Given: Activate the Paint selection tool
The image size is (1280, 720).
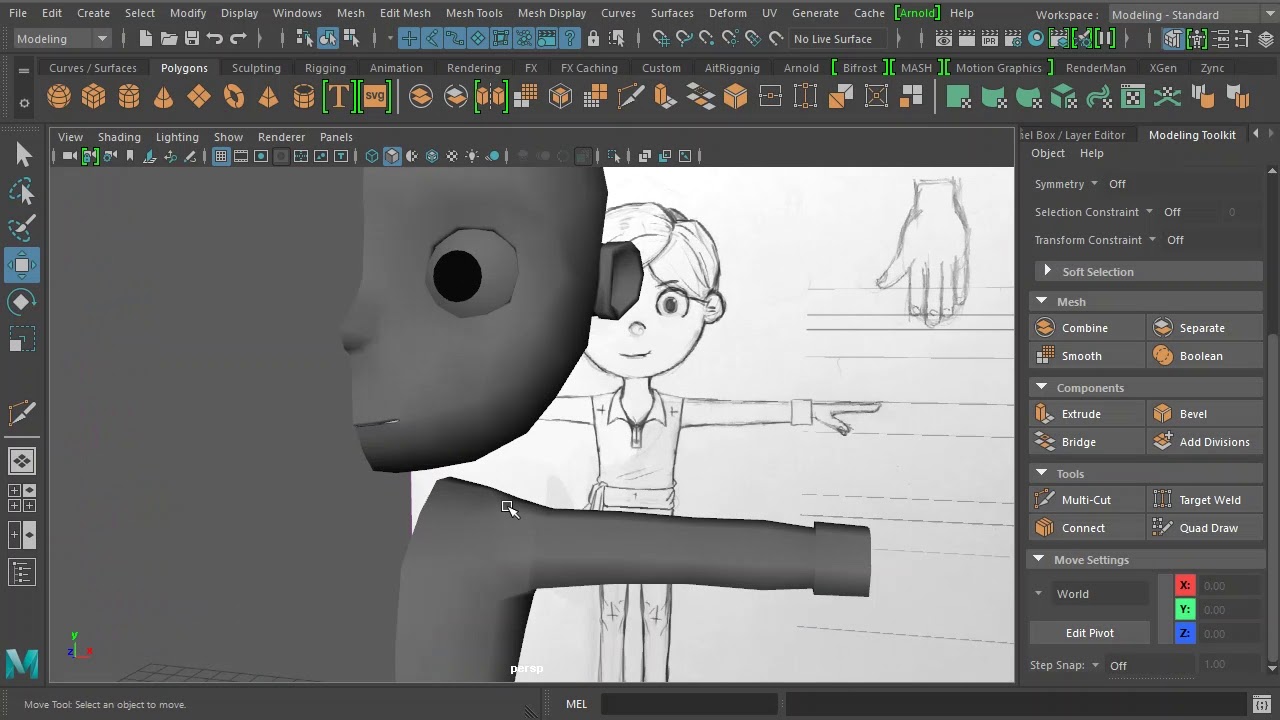Looking at the screenshot, I should click(x=22, y=228).
